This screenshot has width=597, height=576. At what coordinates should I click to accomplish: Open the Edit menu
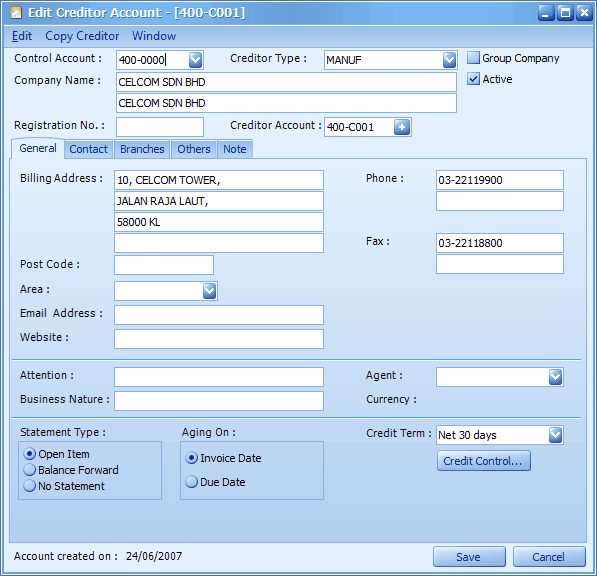[22, 36]
